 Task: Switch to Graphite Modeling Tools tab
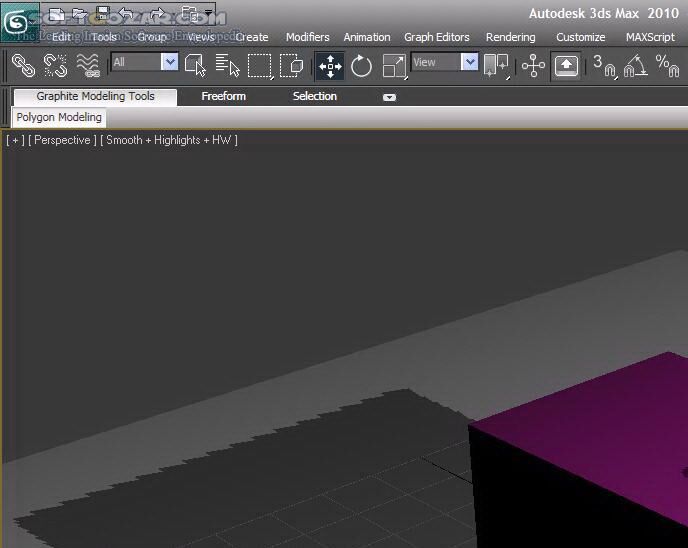(95, 97)
